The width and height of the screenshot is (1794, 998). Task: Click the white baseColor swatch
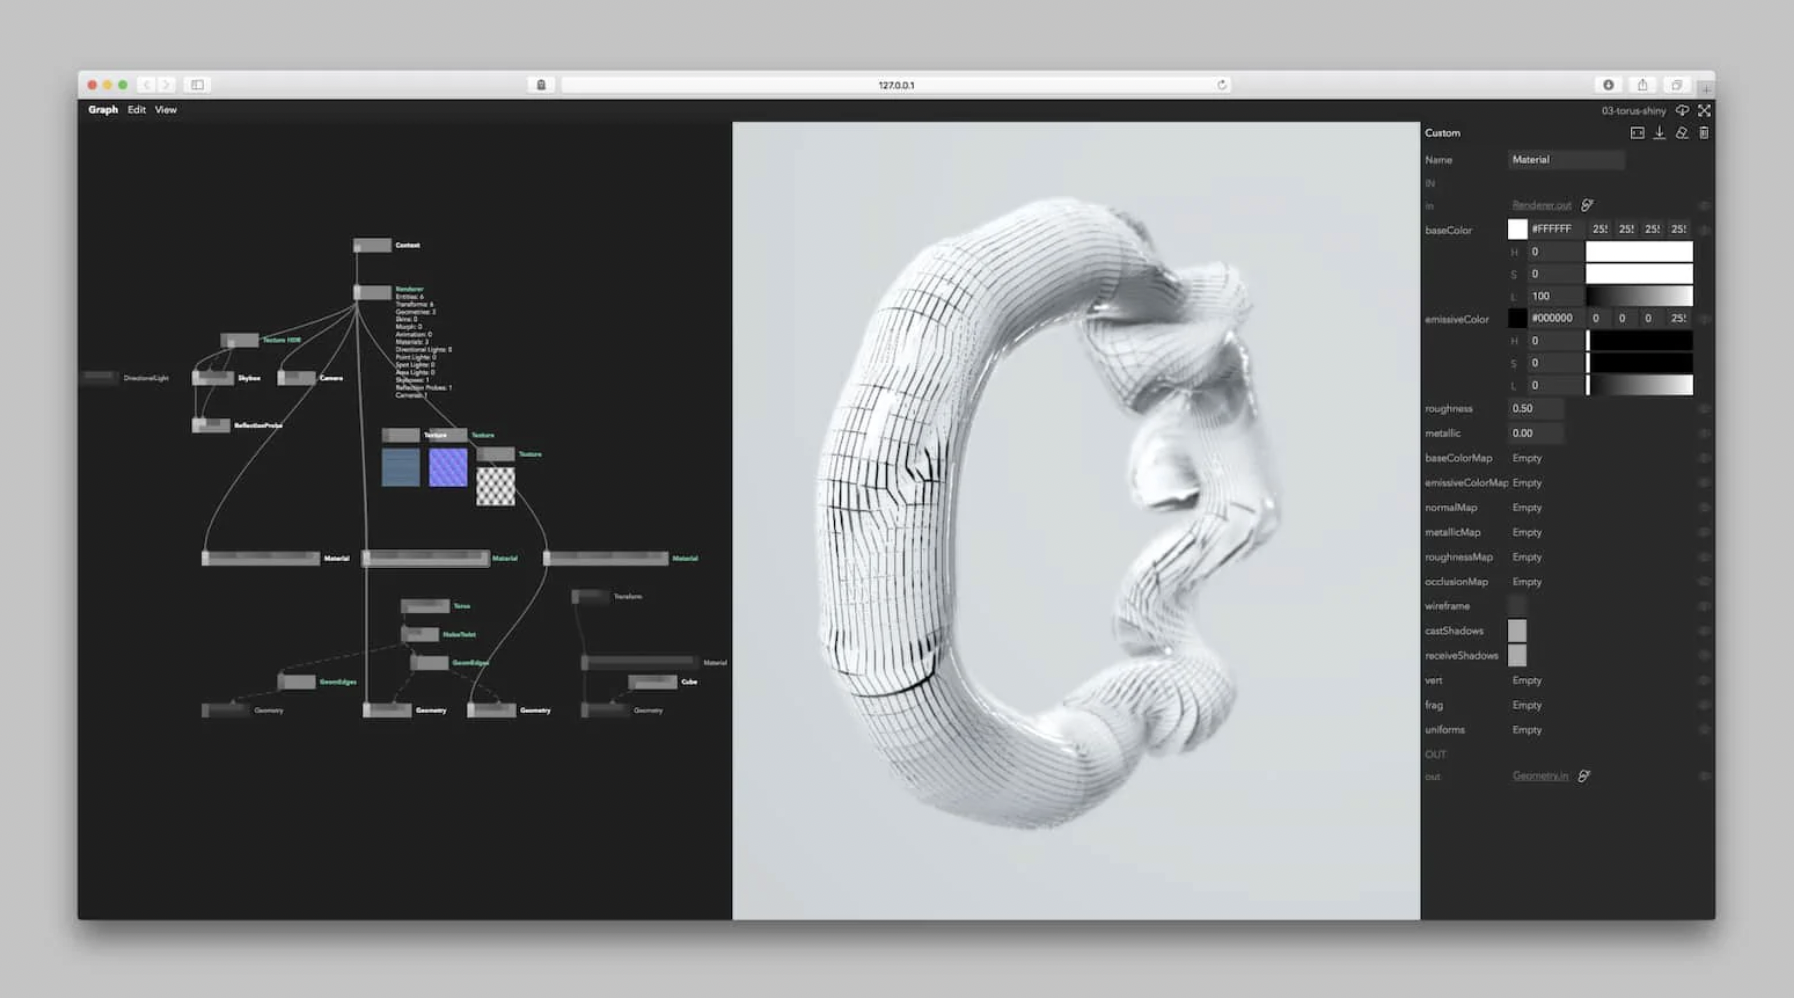pos(1517,230)
